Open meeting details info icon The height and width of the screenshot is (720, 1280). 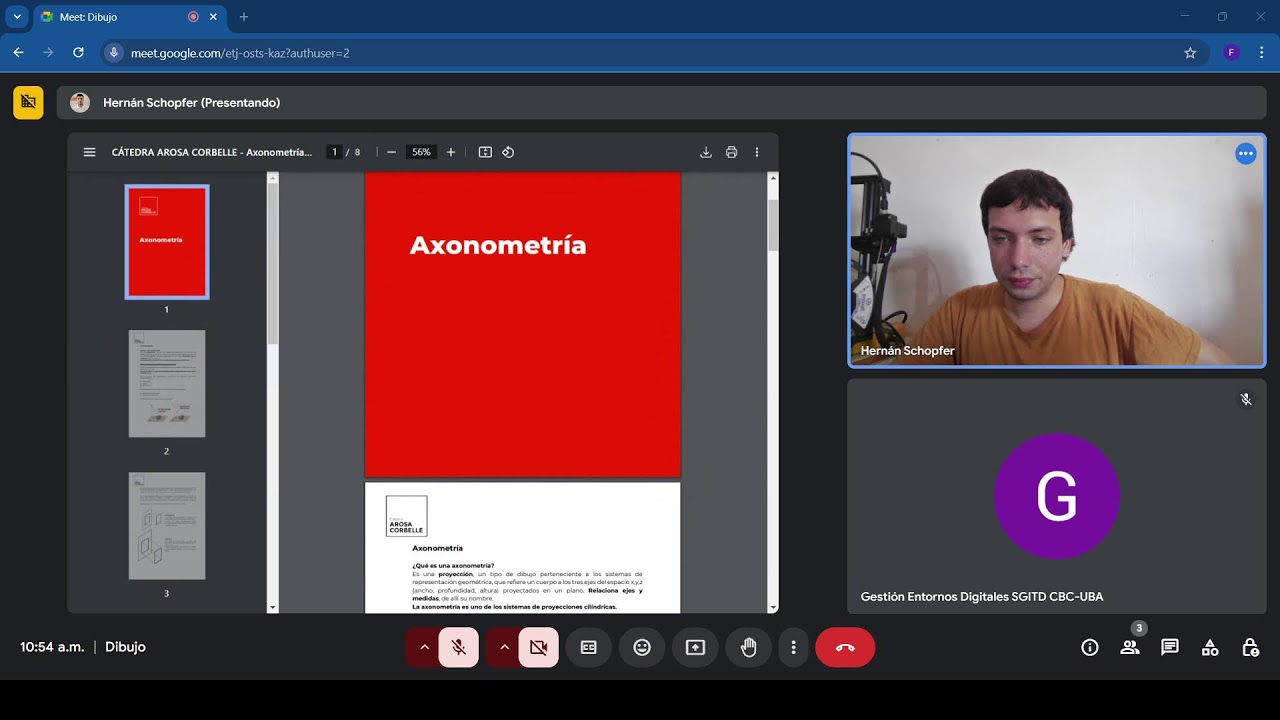(x=1090, y=647)
